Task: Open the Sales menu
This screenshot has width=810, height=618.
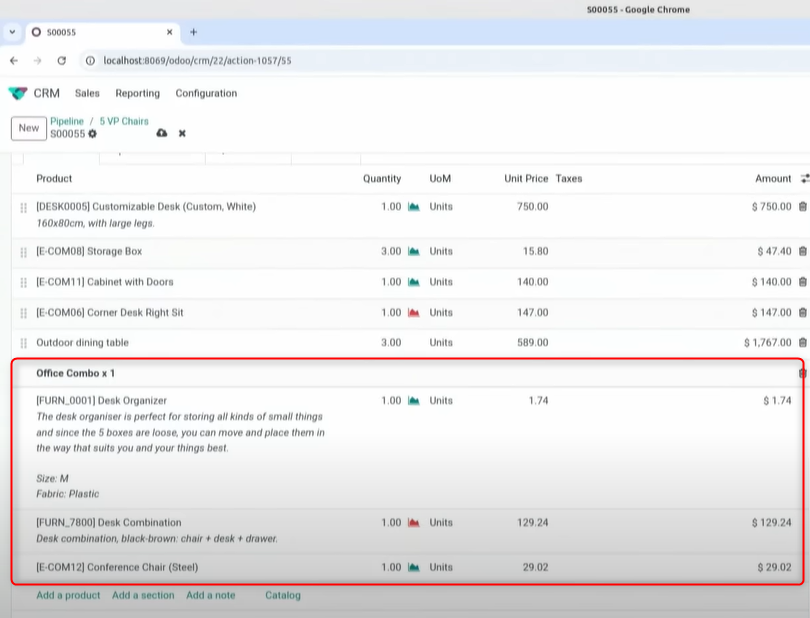Action: click(x=87, y=94)
